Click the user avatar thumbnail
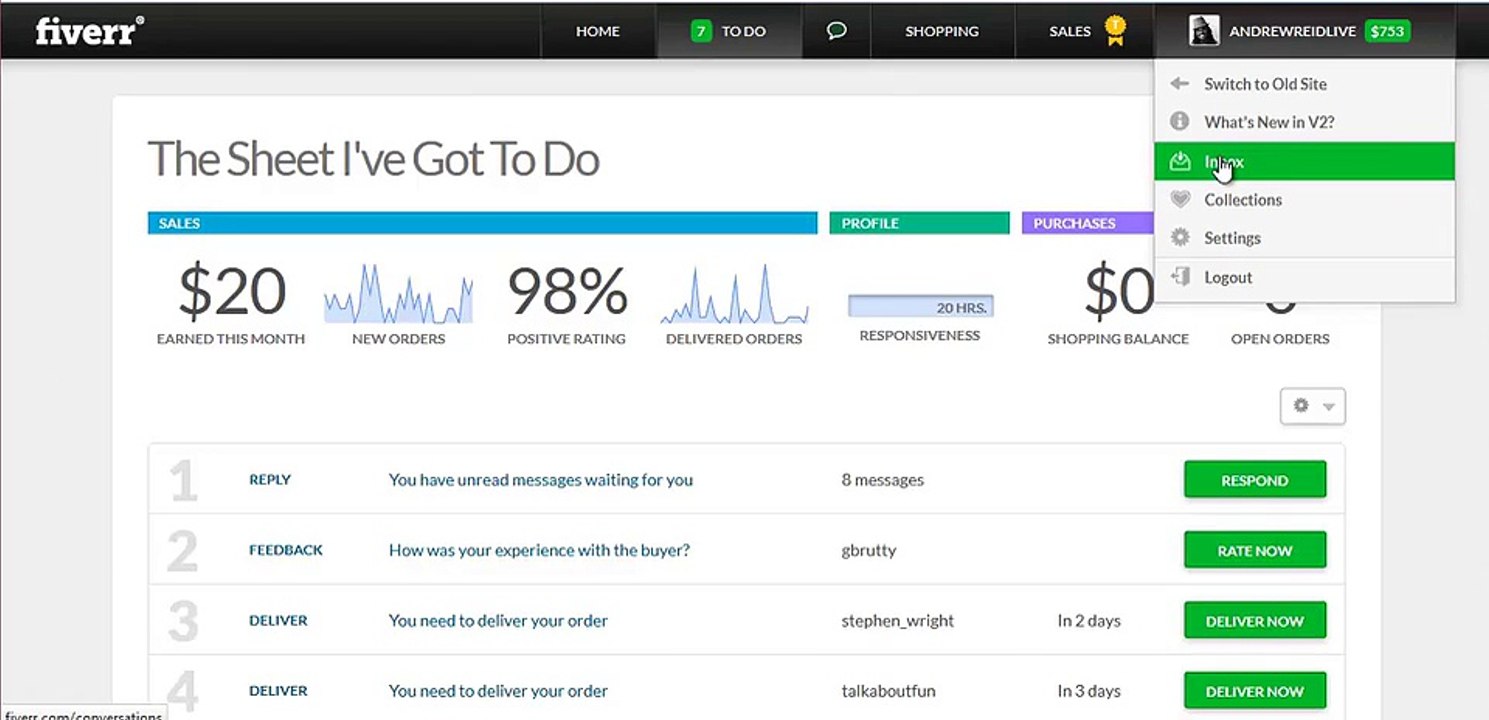The image size is (1489, 720). 1204,31
